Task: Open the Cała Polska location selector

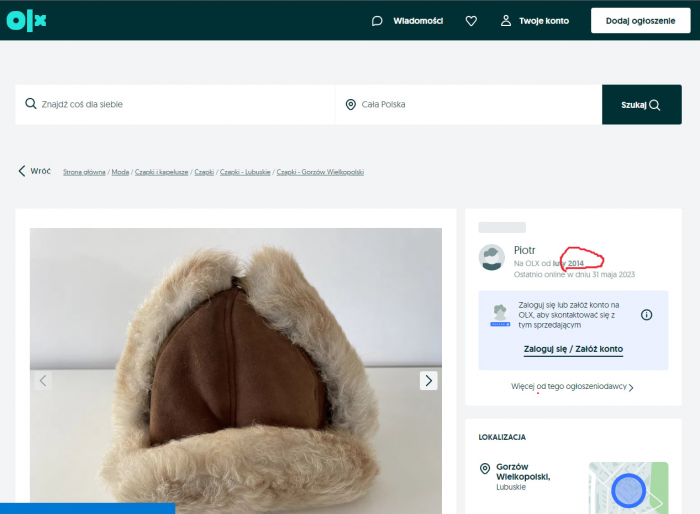Action: pyautogui.click(x=468, y=104)
